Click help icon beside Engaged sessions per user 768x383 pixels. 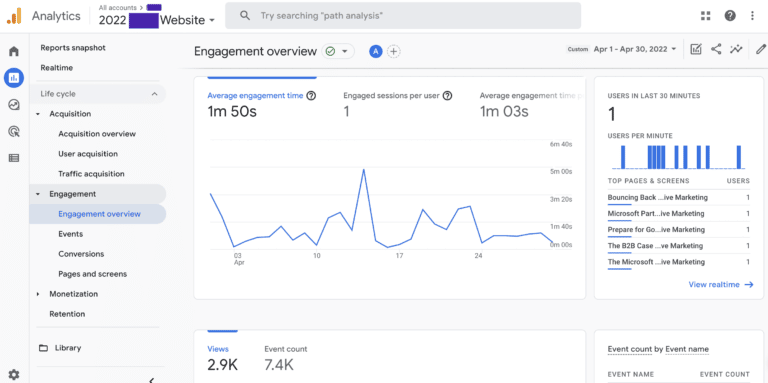click(447, 96)
